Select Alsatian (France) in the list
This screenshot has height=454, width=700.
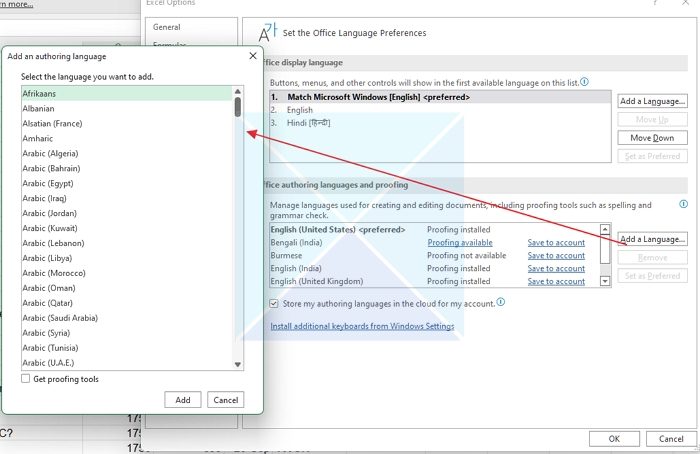click(x=127, y=123)
